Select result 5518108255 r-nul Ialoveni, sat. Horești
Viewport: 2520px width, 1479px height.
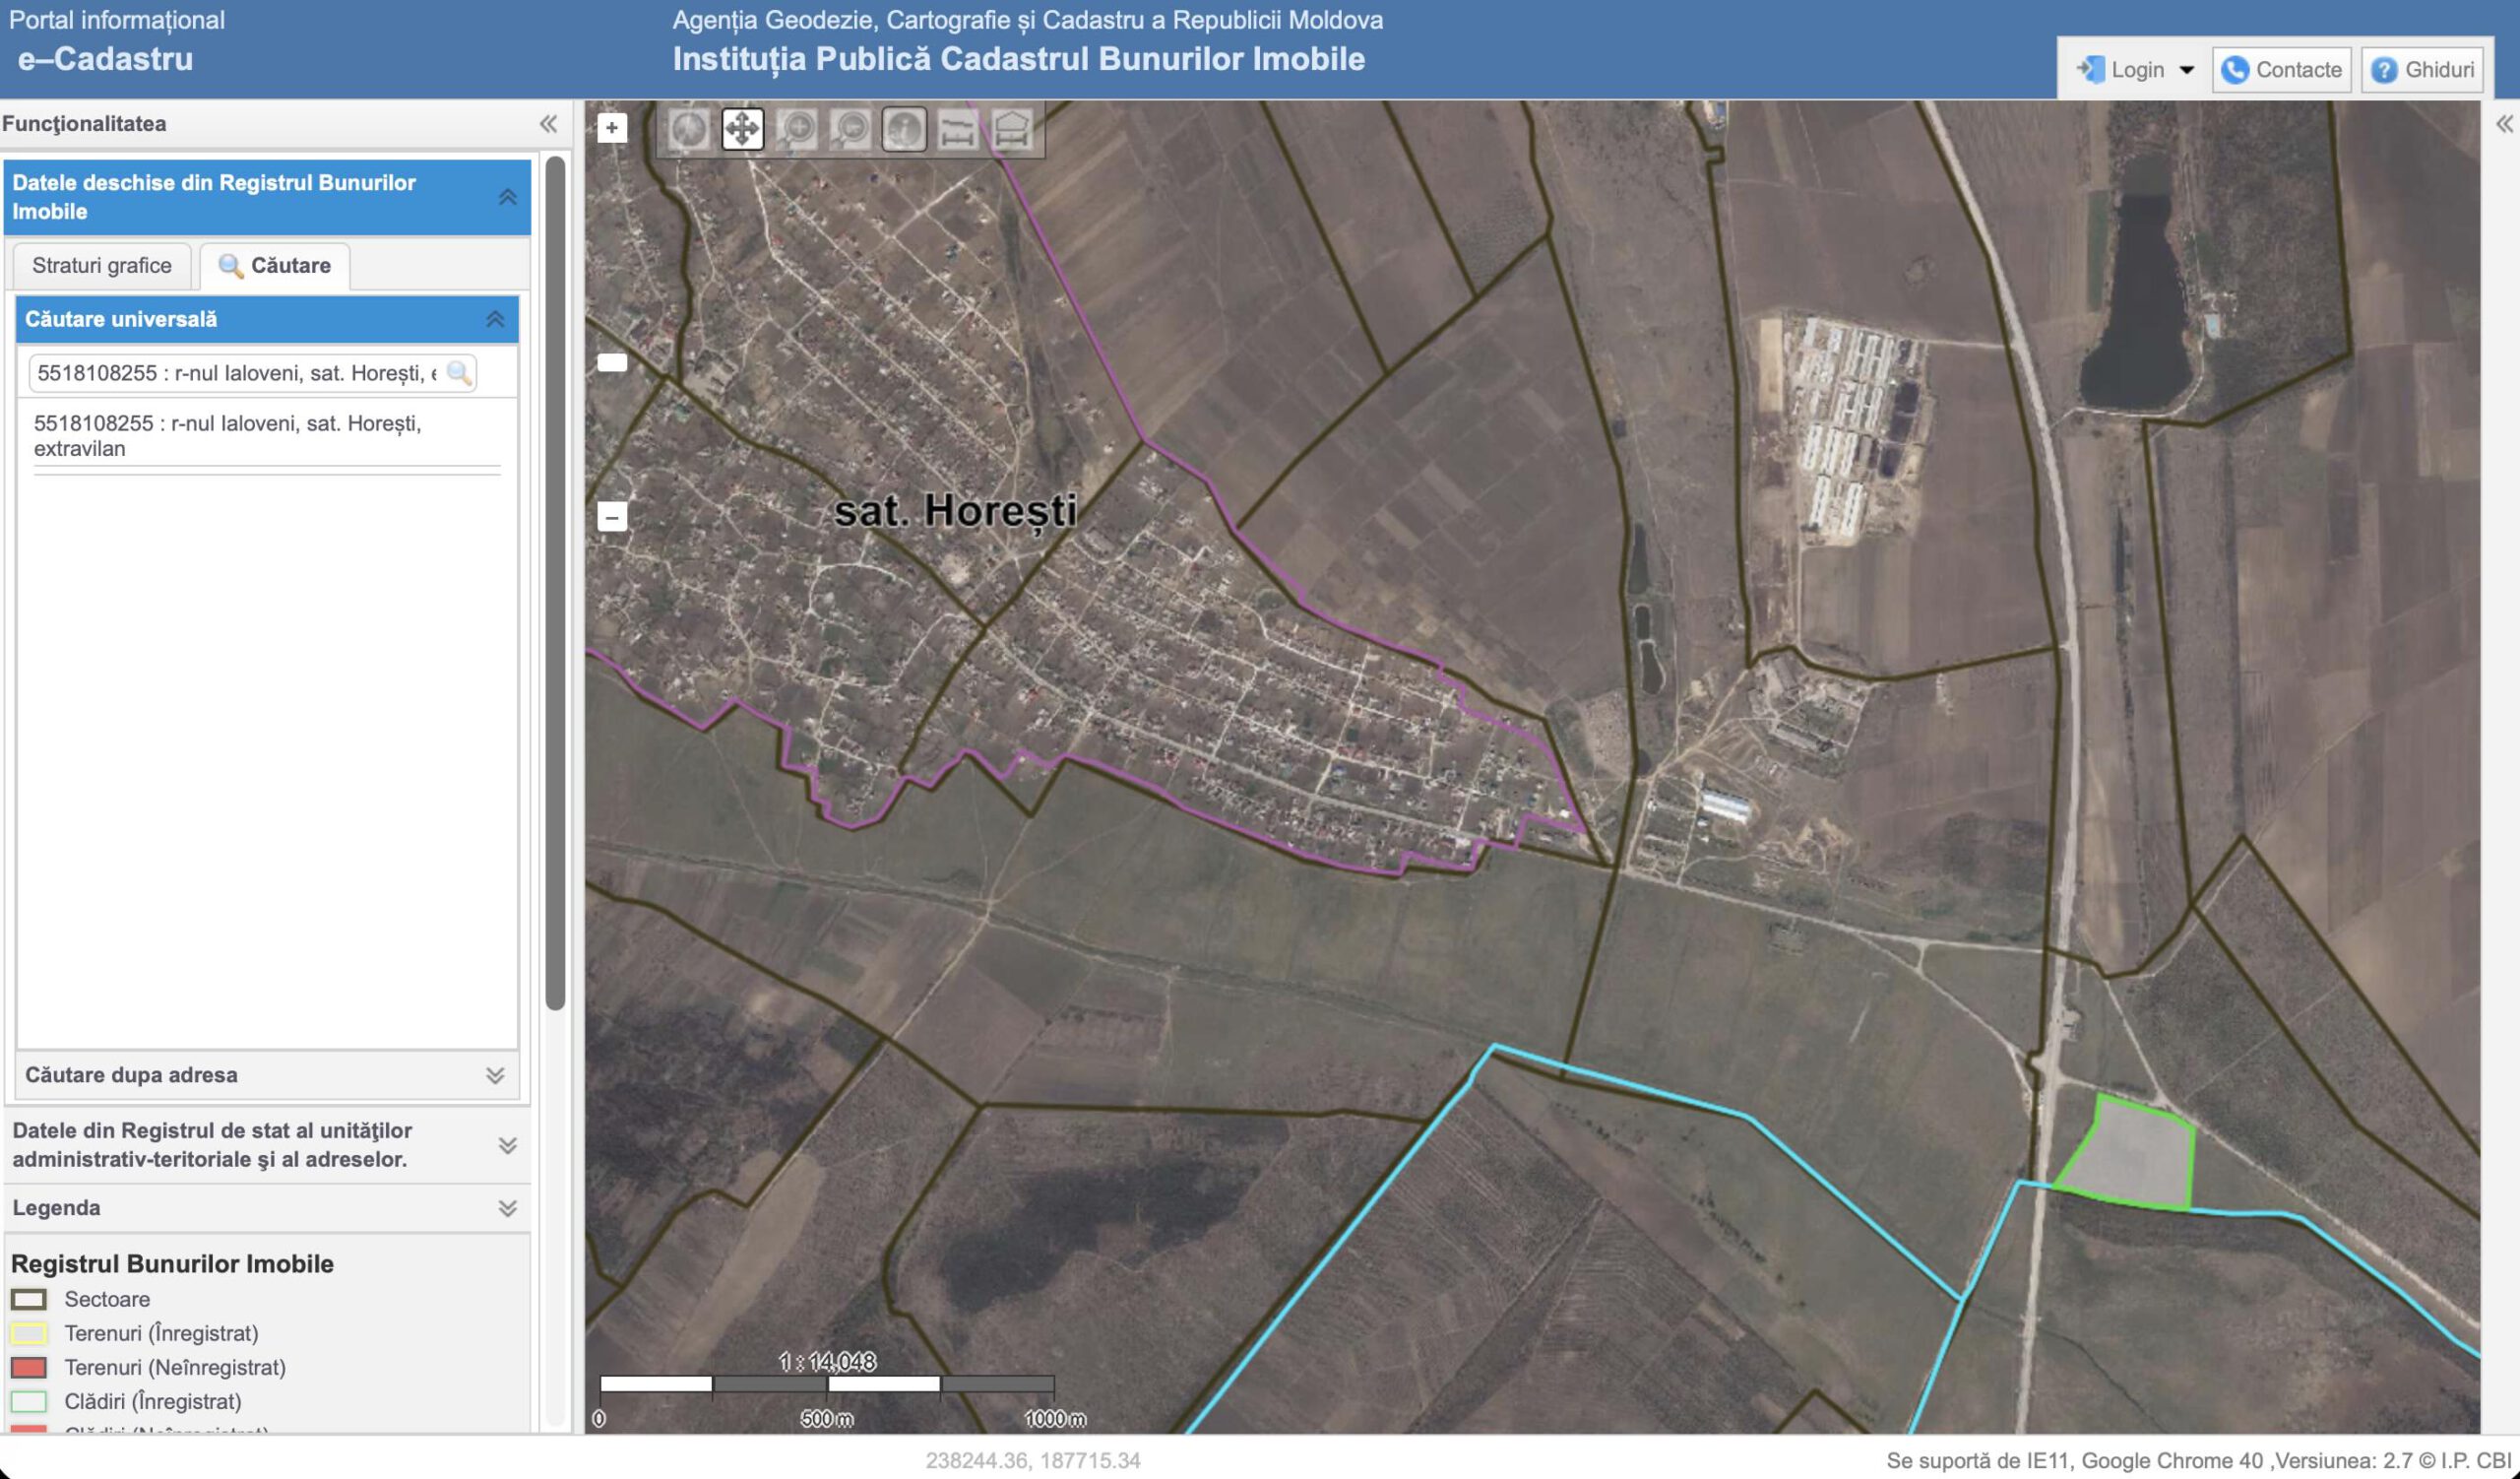[266, 436]
